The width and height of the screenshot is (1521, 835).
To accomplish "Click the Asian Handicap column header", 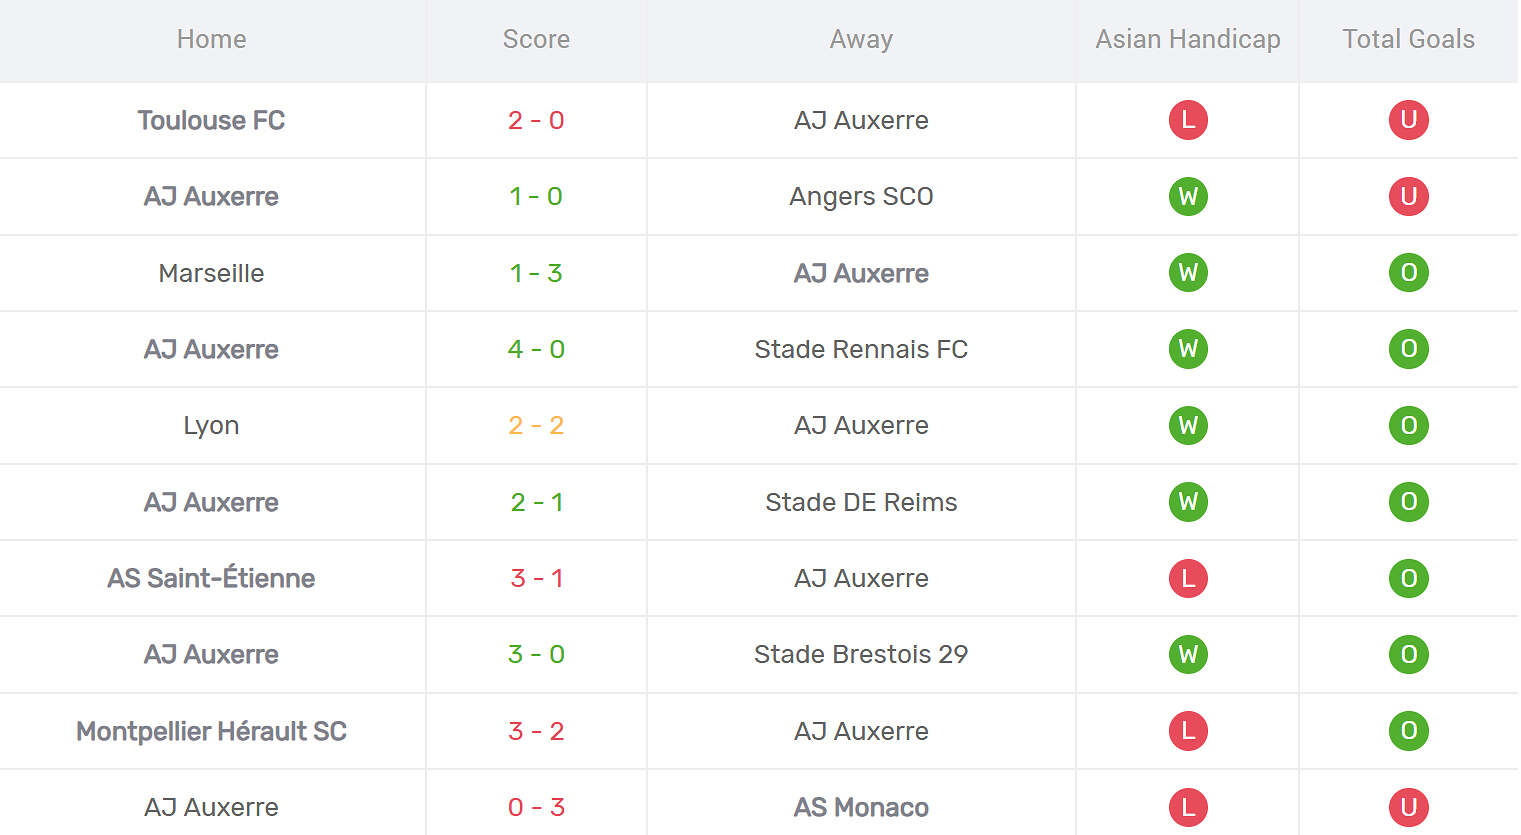I will point(1187,39).
